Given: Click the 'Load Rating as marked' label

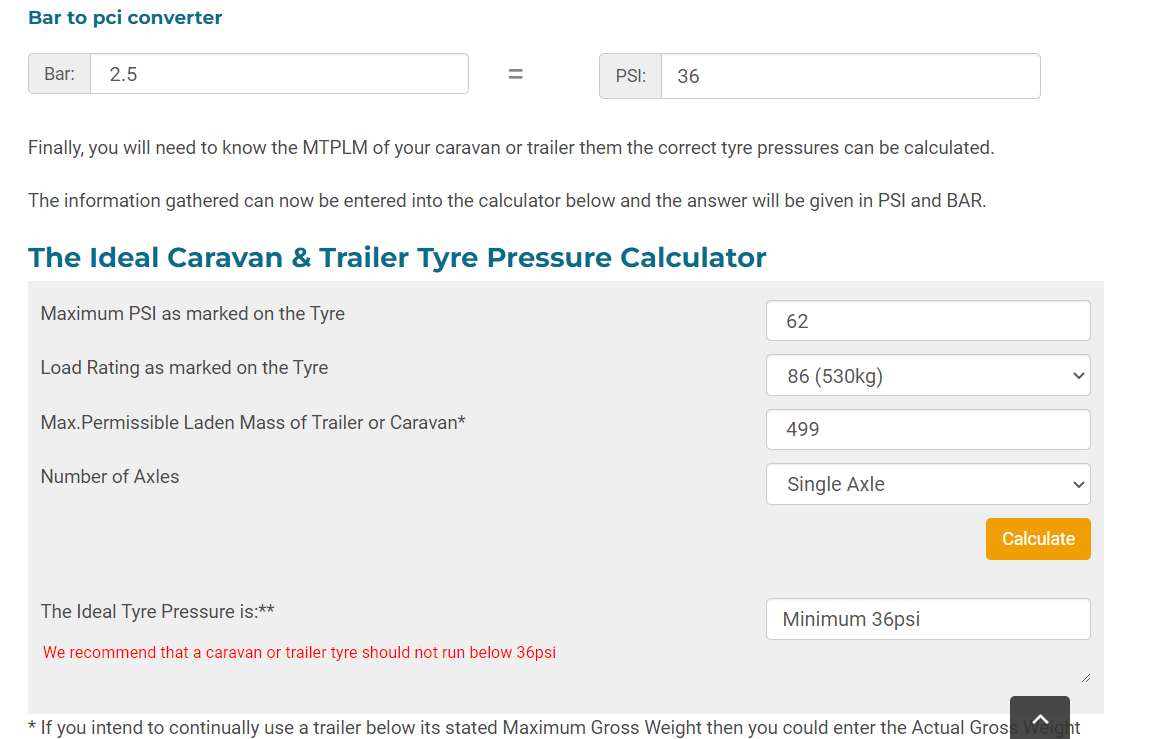Looking at the screenshot, I should tap(184, 368).
